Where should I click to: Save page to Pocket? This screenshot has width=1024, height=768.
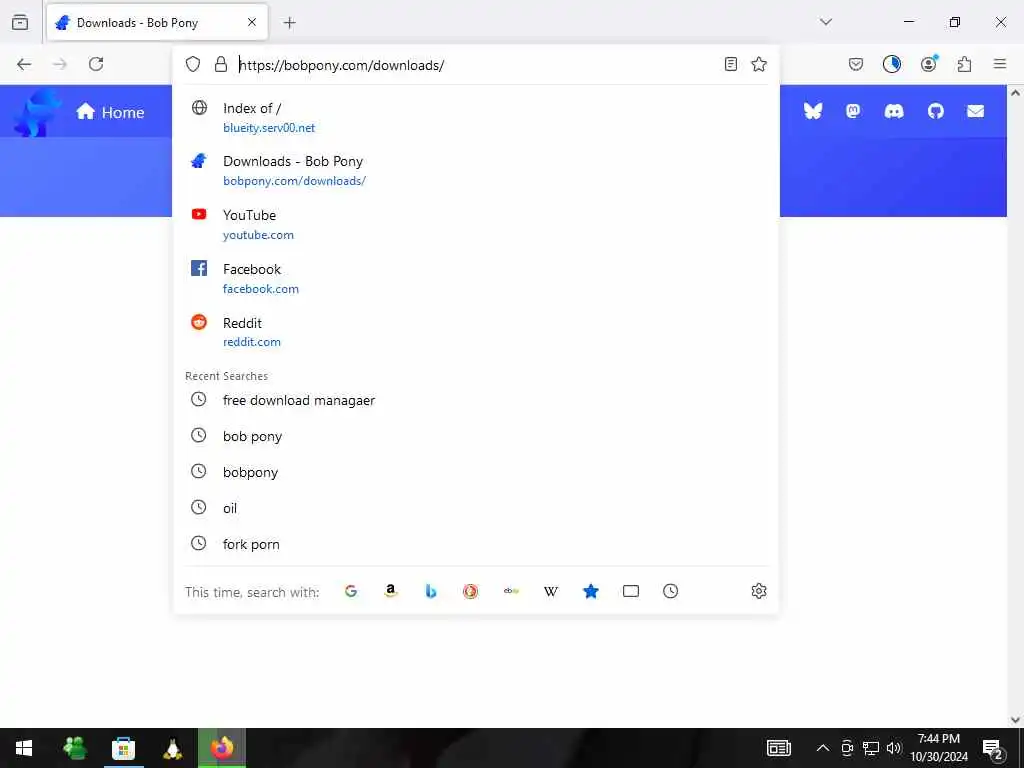[x=856, y=64]
